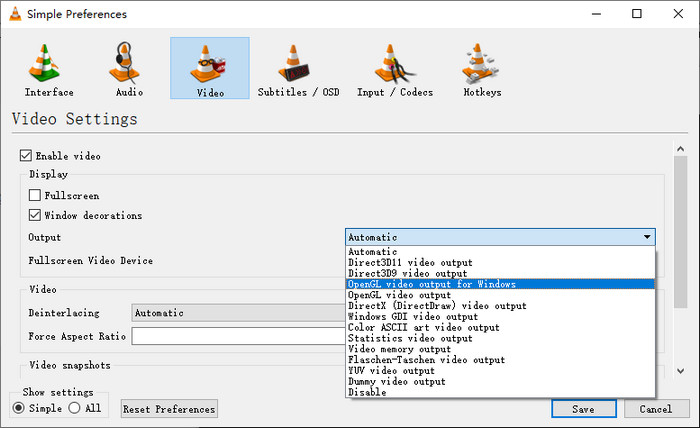Image resolution: width=700 pixels, height=428 pixels.
Task: Click the Fullscreen Video Device label
Action: click(x=91, y=261)
